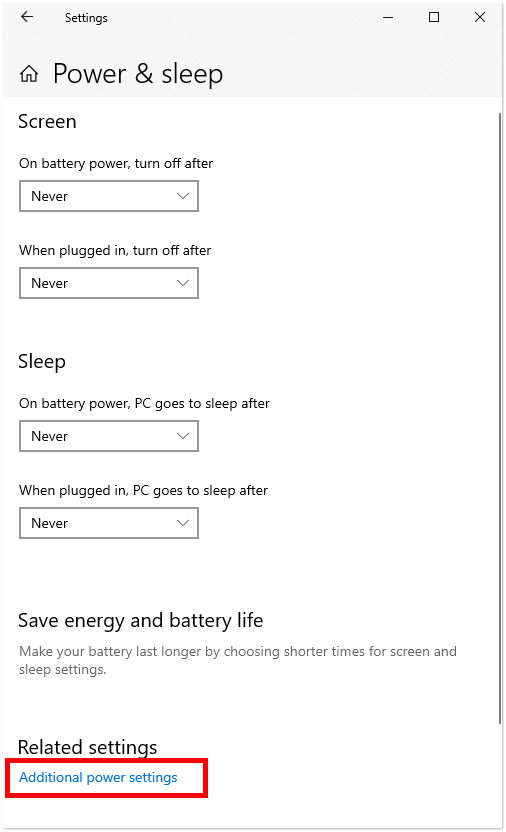Expand PC sleep dropdown for battery power

click(x=109, y=436)
